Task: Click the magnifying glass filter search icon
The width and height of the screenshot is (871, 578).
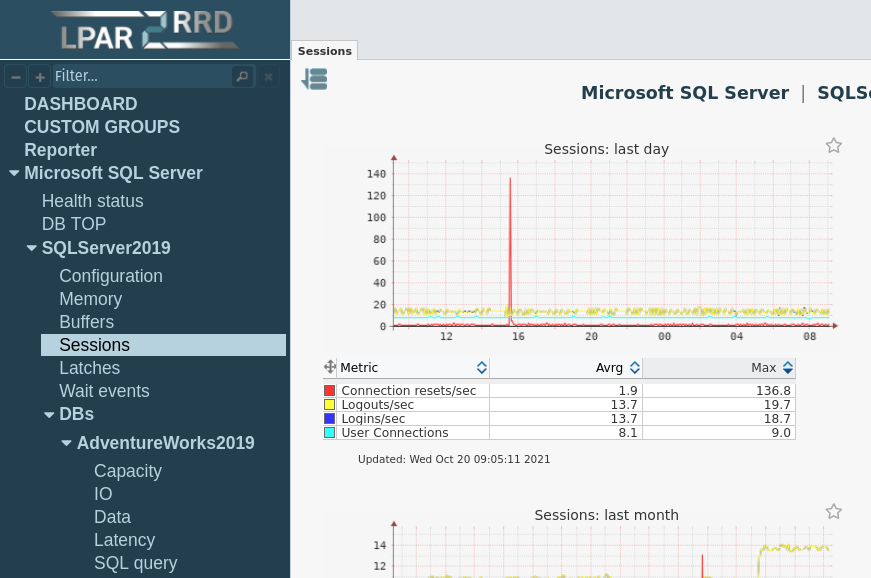Action: click(241, 76)
